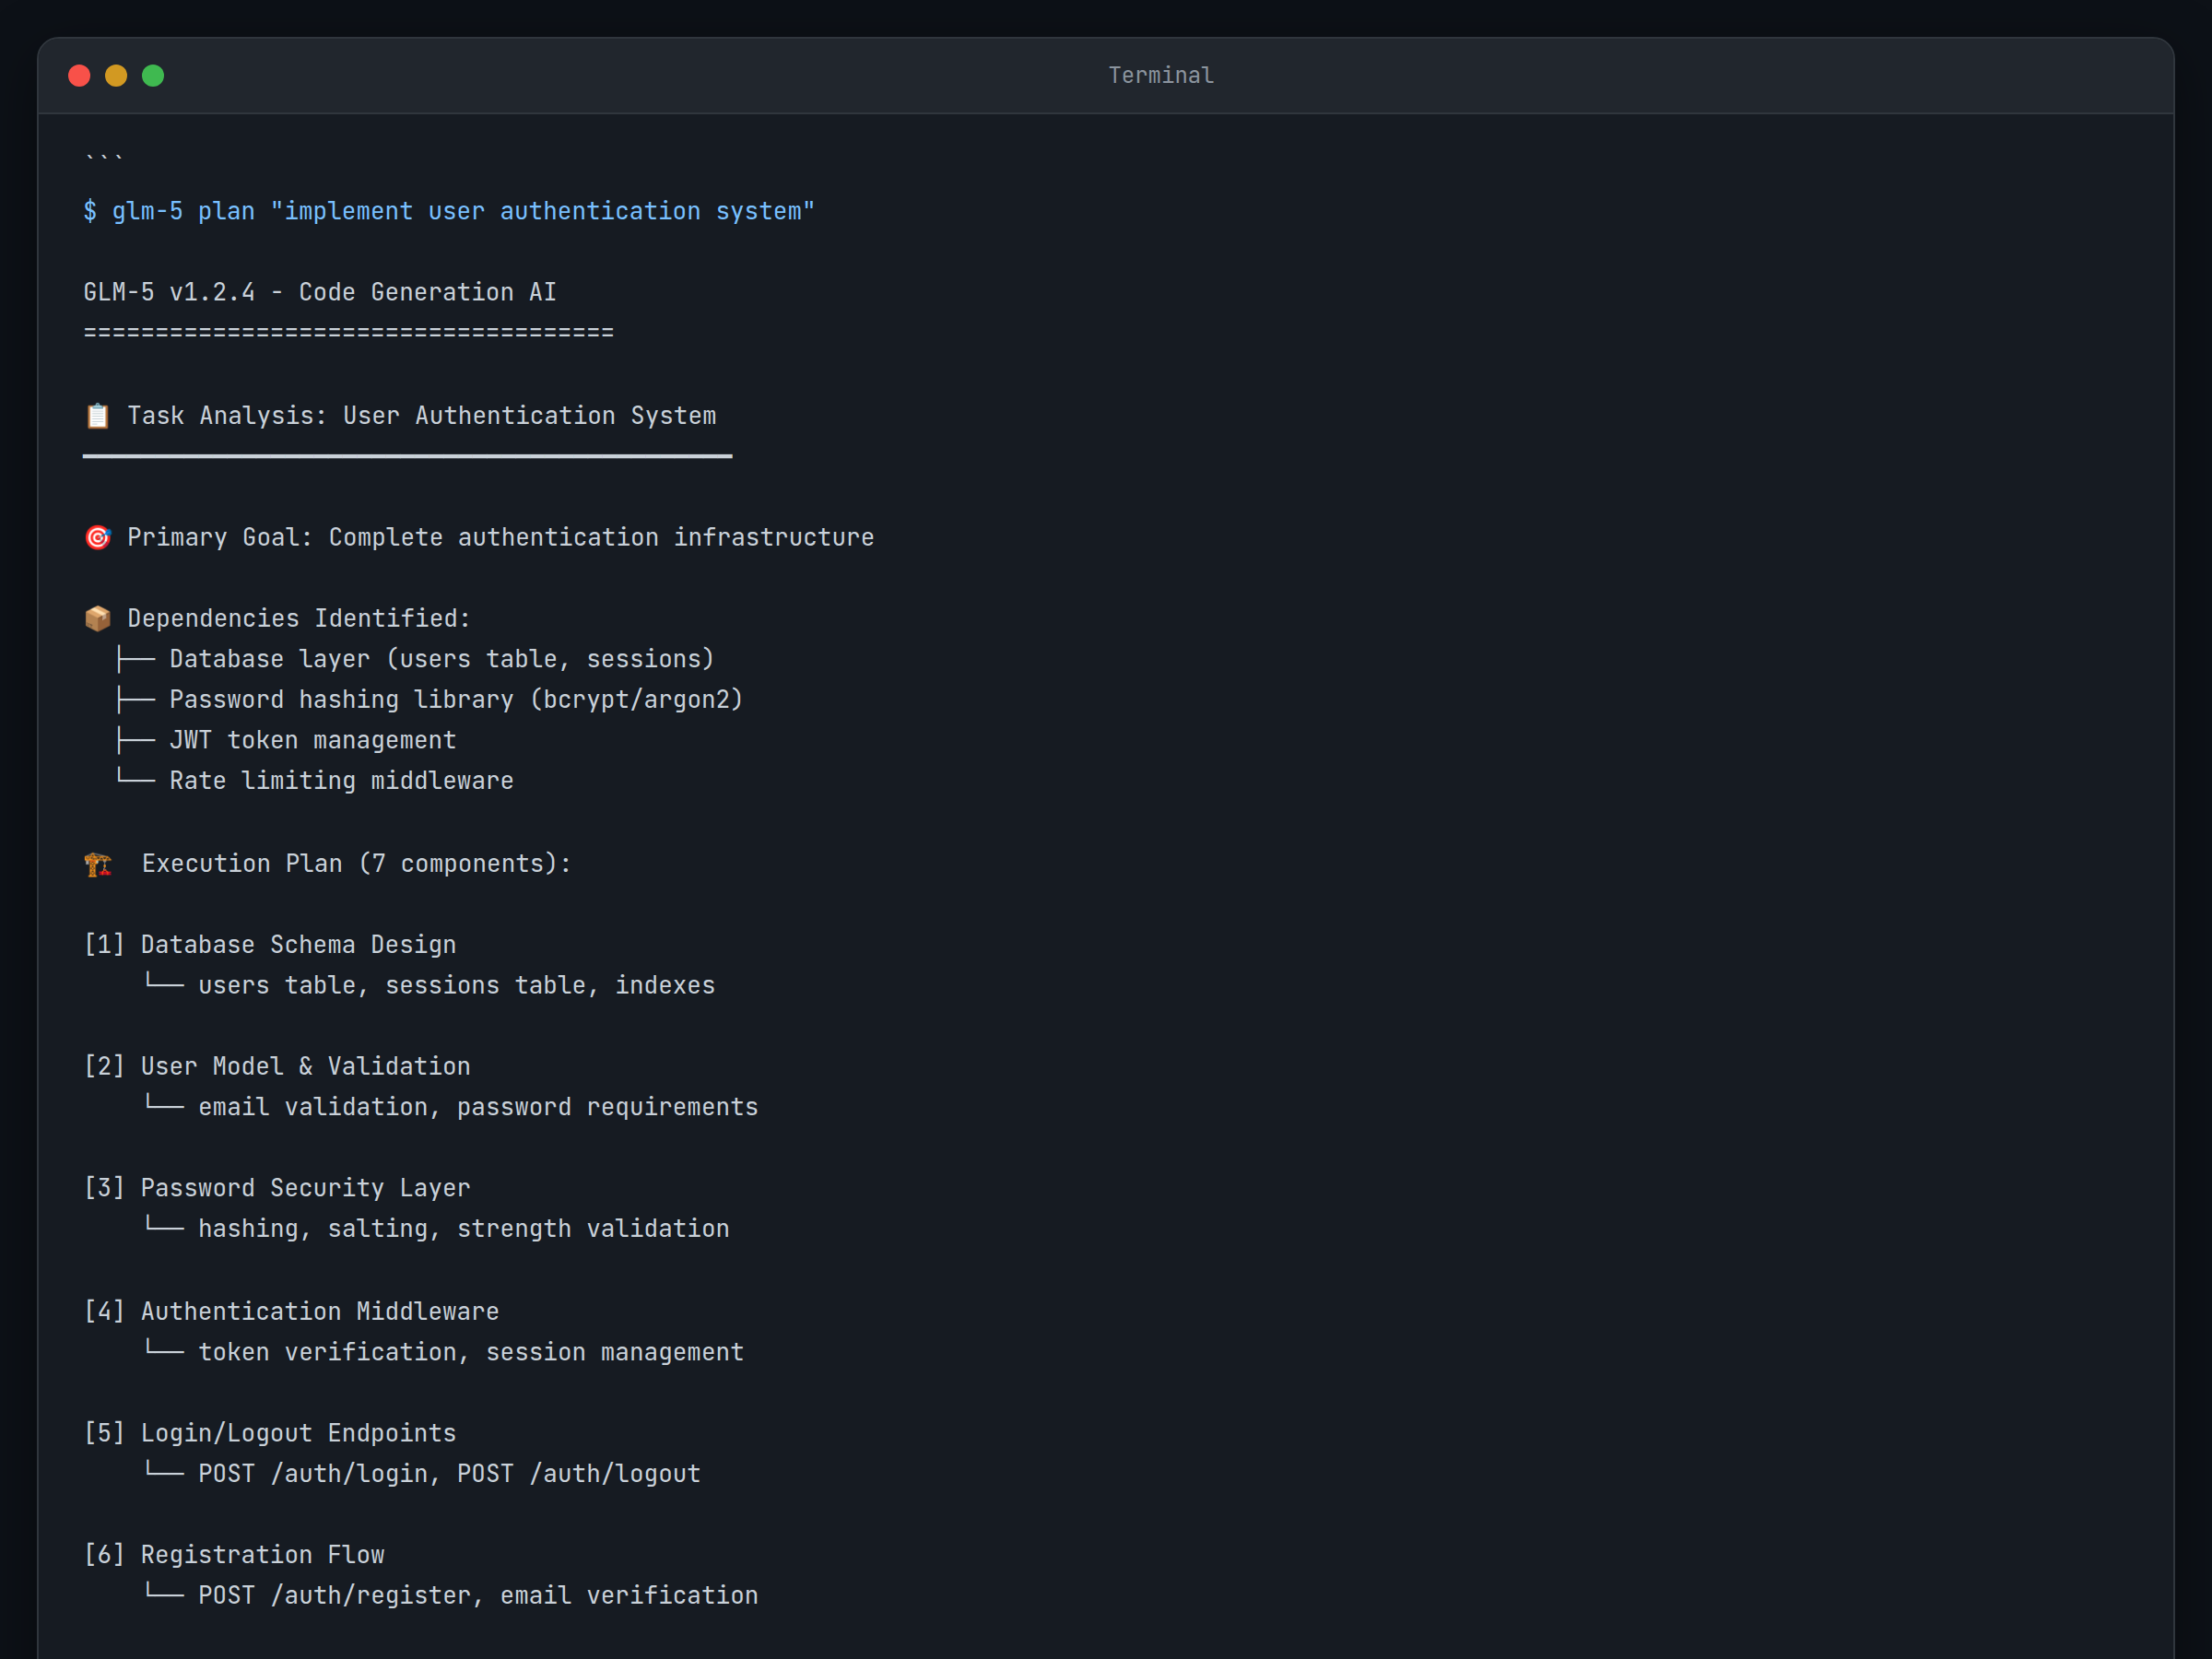Click the clipboard icon beside Task Analysis
Viewport: 2212px width, 1659px height.
point(97,416)
